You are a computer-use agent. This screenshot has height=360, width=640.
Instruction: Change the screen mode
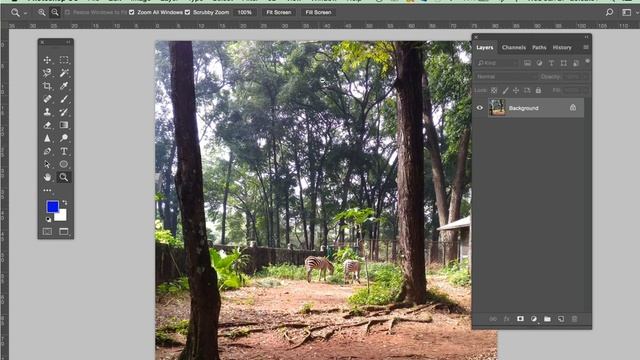[64, 231]
